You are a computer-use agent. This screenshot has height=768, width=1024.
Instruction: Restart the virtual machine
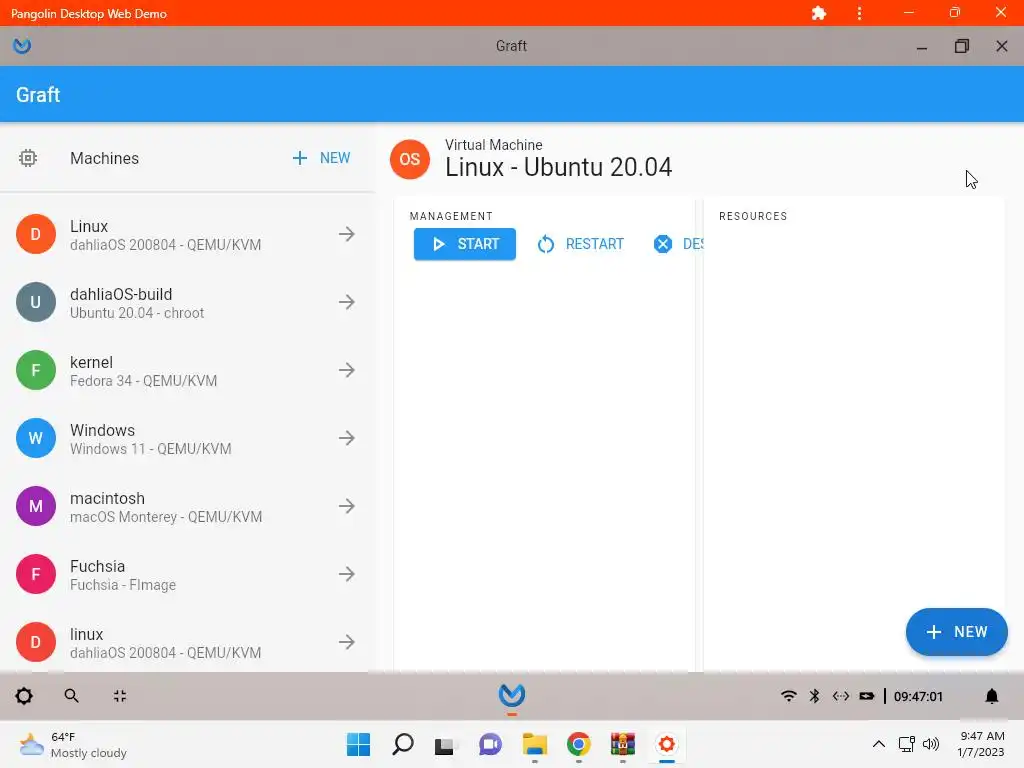(x=581, y=244)
